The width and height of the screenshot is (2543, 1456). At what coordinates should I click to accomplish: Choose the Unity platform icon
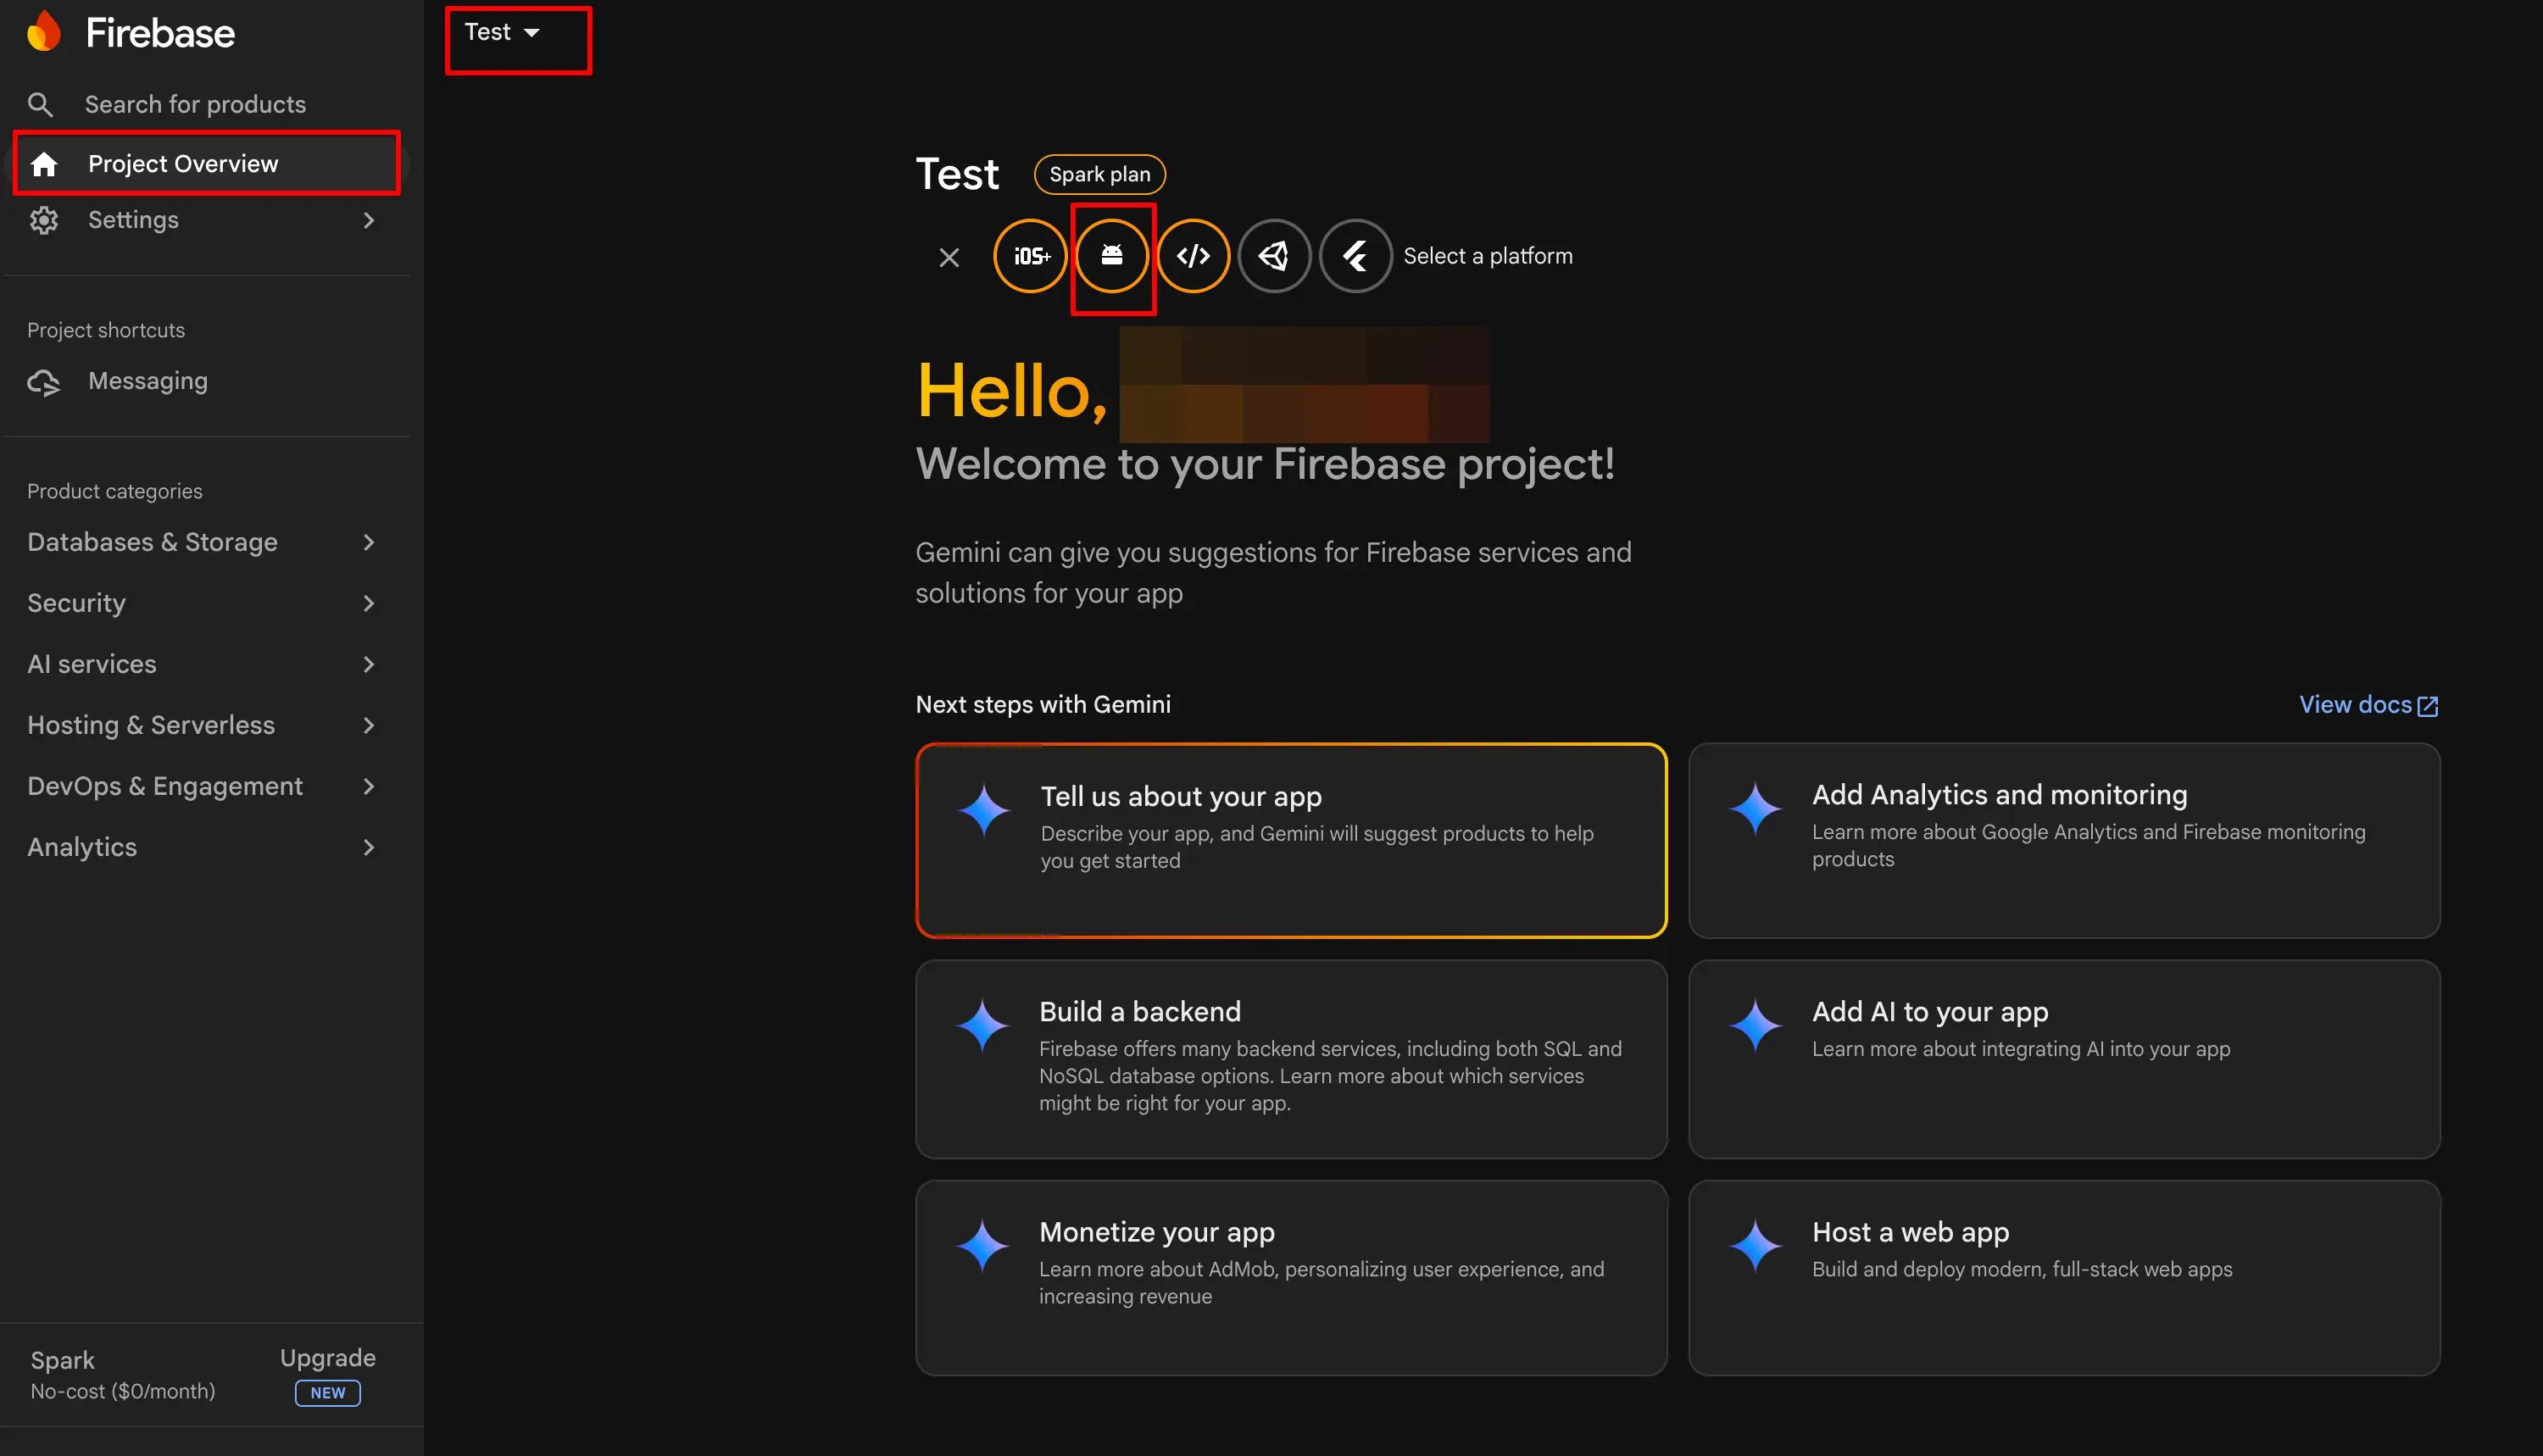pyautogui.click(x=1274, y=256)
